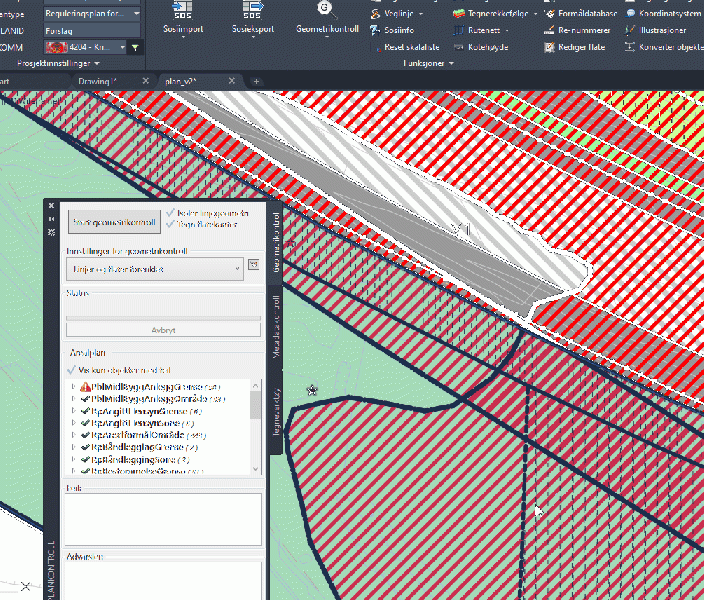Screen dimensions: 704x600
Task: Expand PblMidlByggAnleggOmråde tree node
Action: (73, 398)
